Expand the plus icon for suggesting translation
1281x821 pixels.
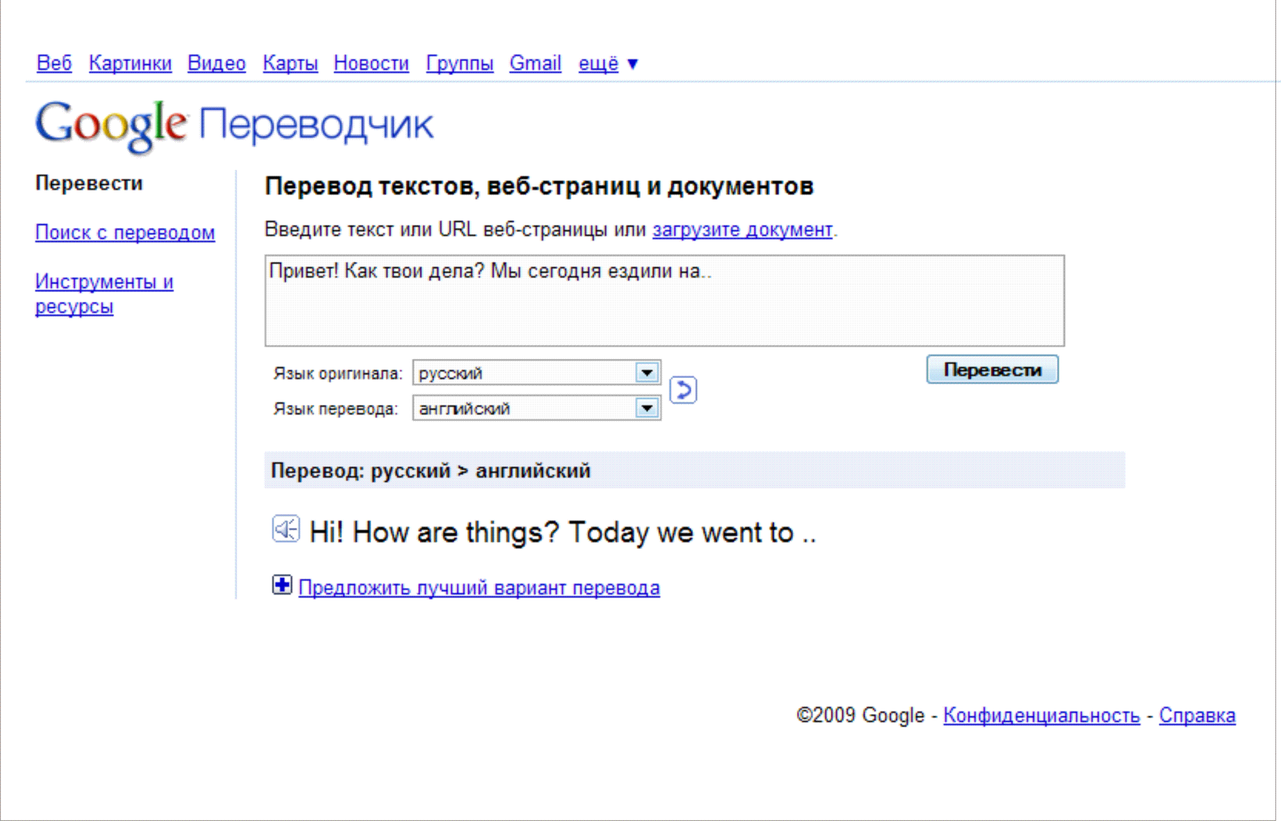282,585
